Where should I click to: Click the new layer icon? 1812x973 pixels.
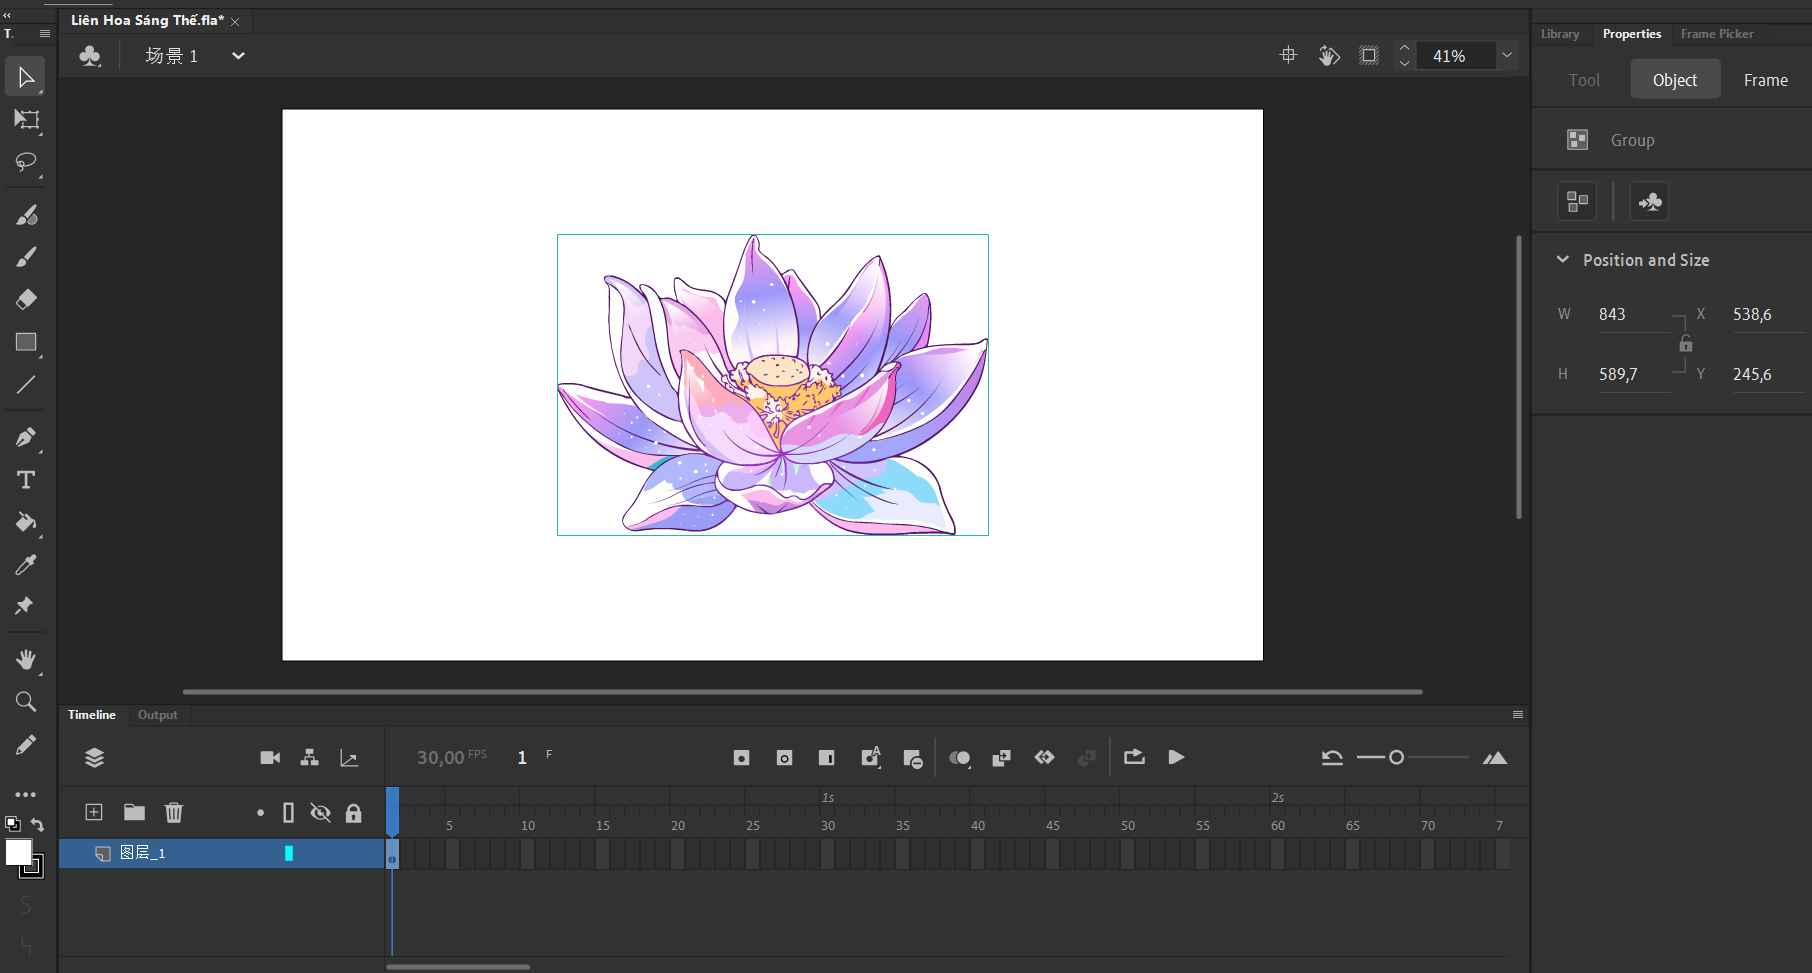click(x=94, y=812)
